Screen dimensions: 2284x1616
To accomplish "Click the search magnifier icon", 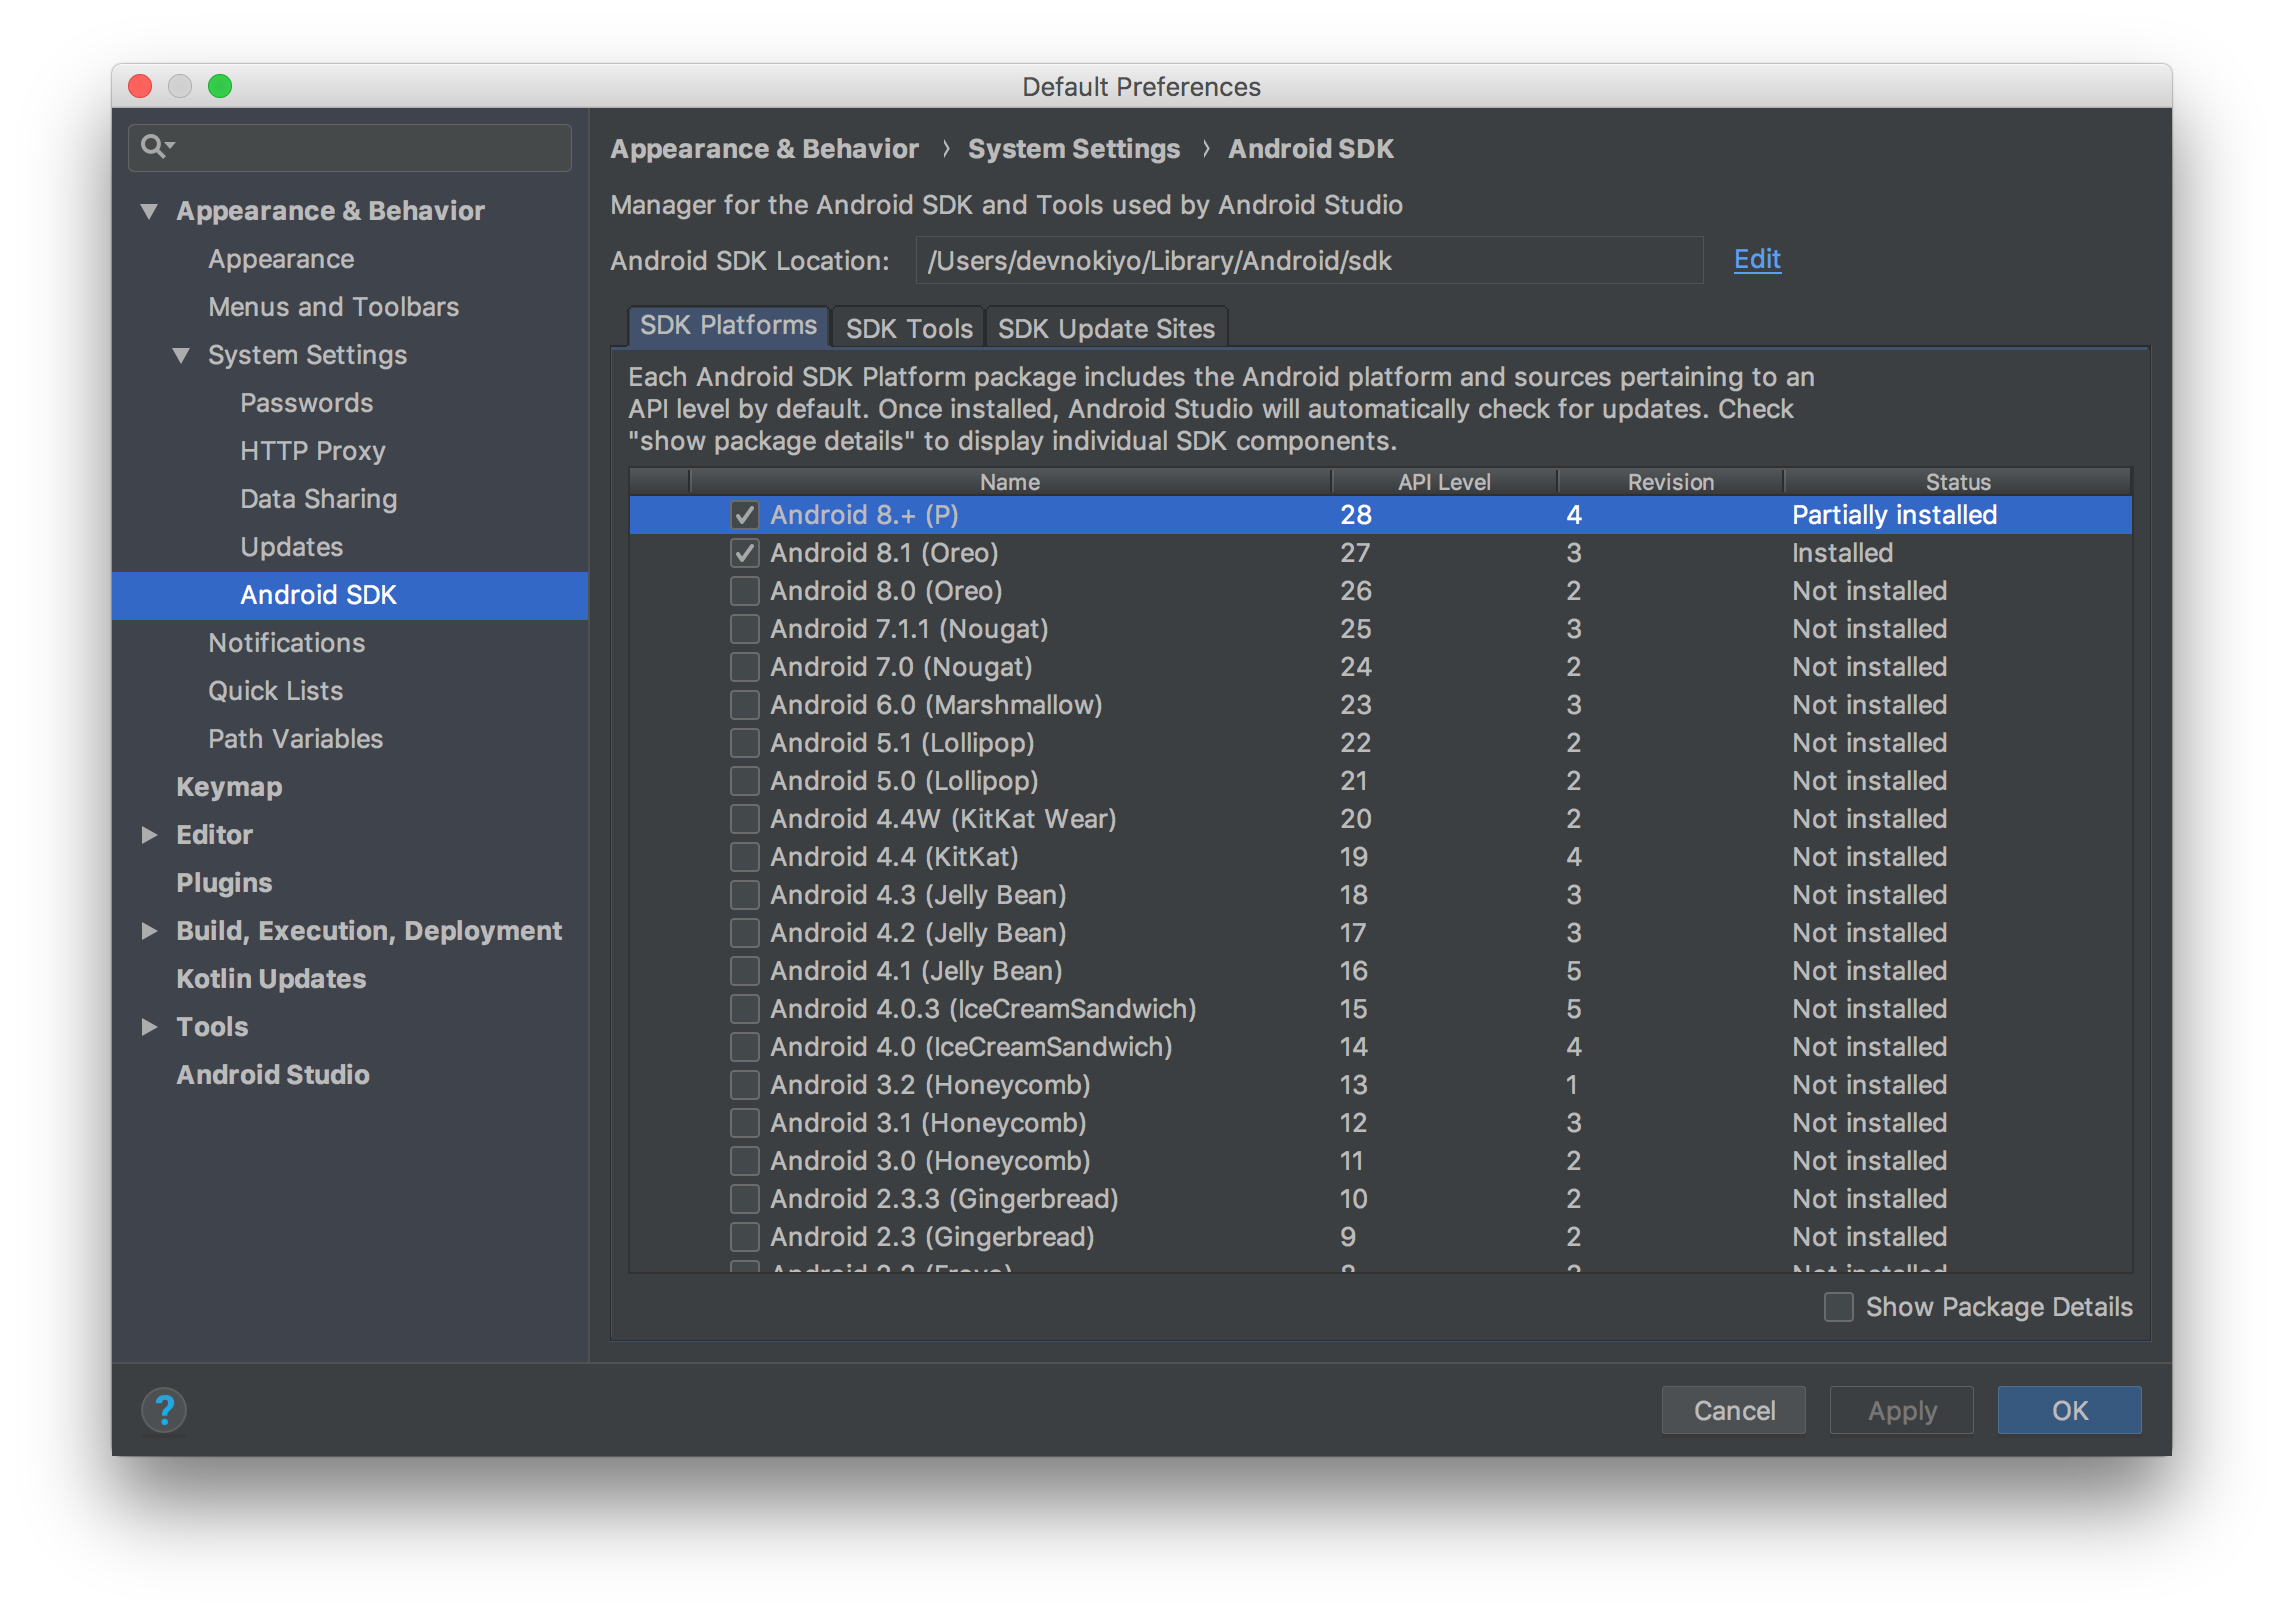I will click(x=154, y=147).
